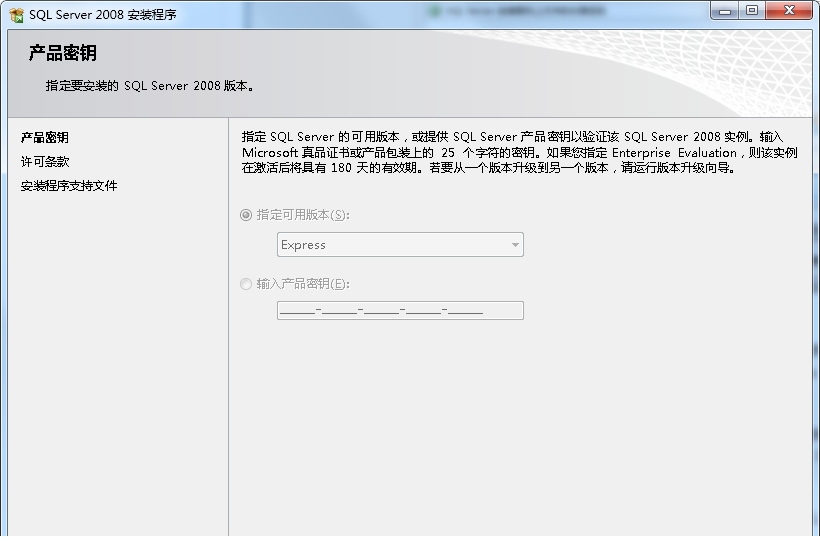Image resolution: width=820 pixels, height=557 pixels.
Task: Click the 指定要安装的 SQL Server 2008 版本 subtitle
Action: pos(150,86)
